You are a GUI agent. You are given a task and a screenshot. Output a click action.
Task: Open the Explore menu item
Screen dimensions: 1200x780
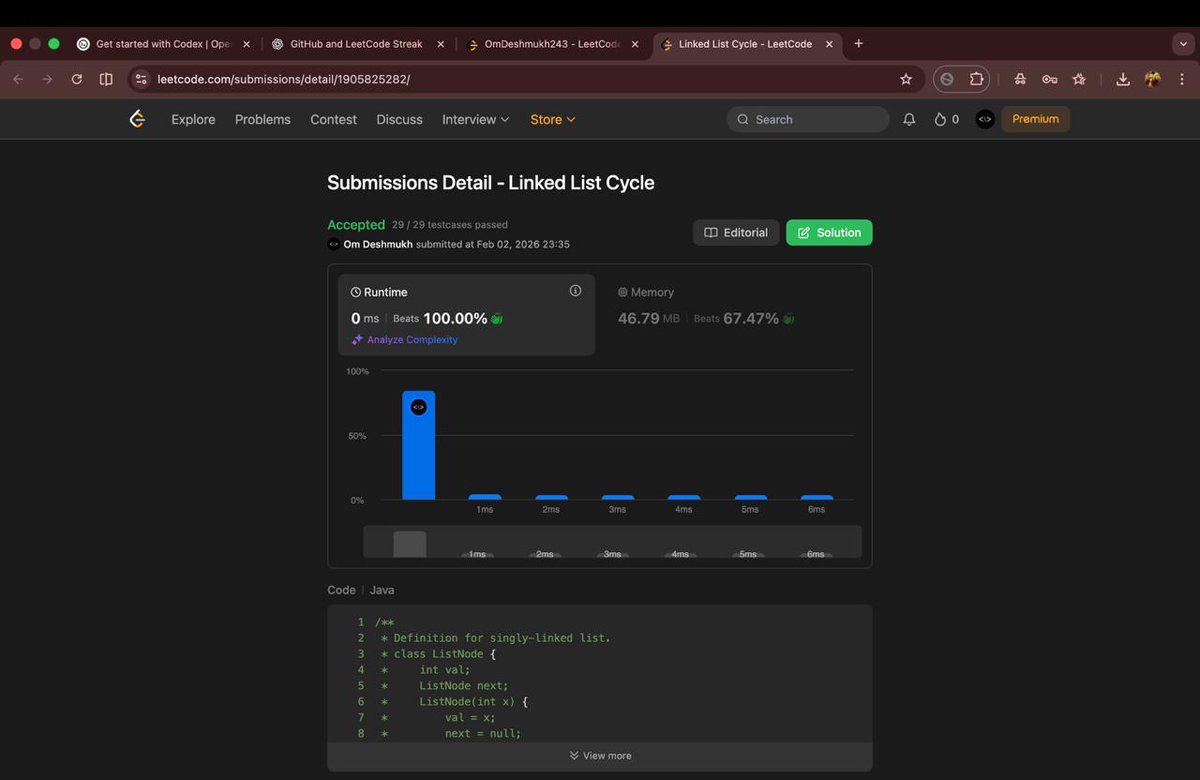193,119
